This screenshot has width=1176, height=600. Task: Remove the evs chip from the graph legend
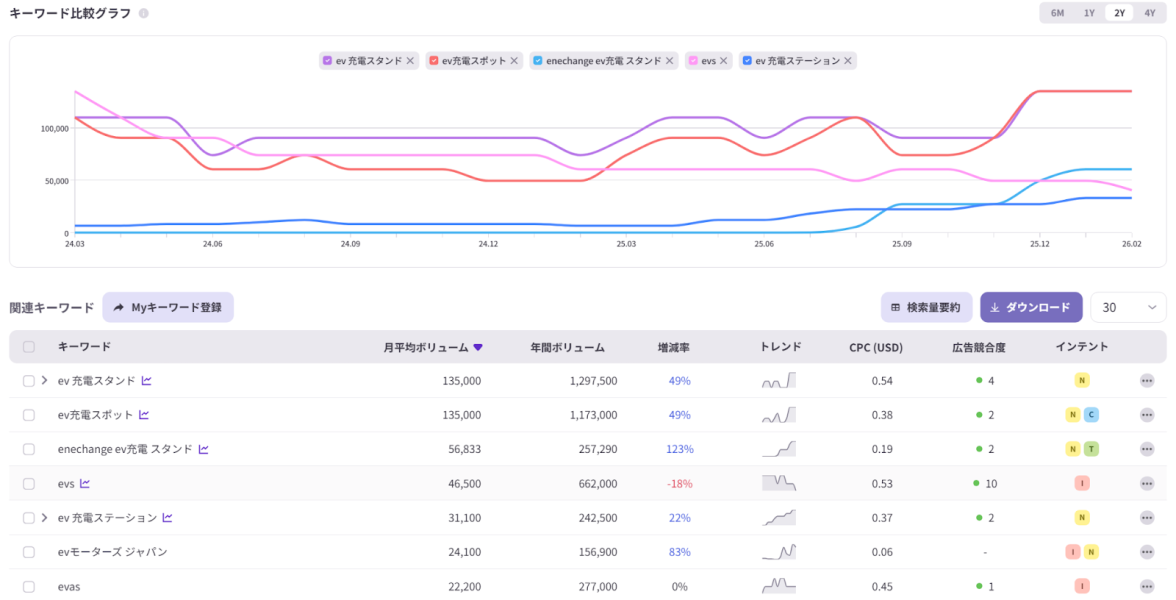[723, 61]
